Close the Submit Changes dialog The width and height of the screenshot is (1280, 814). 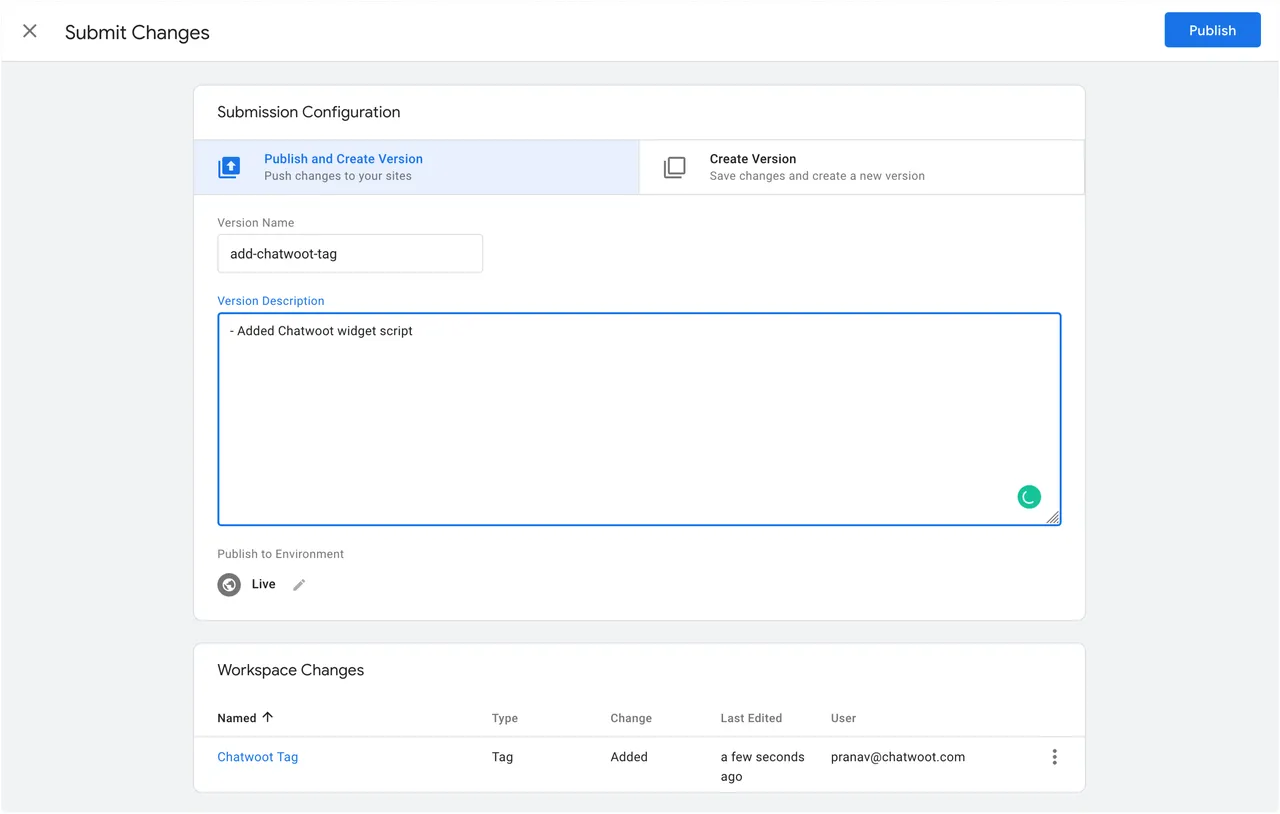[30, 31]
